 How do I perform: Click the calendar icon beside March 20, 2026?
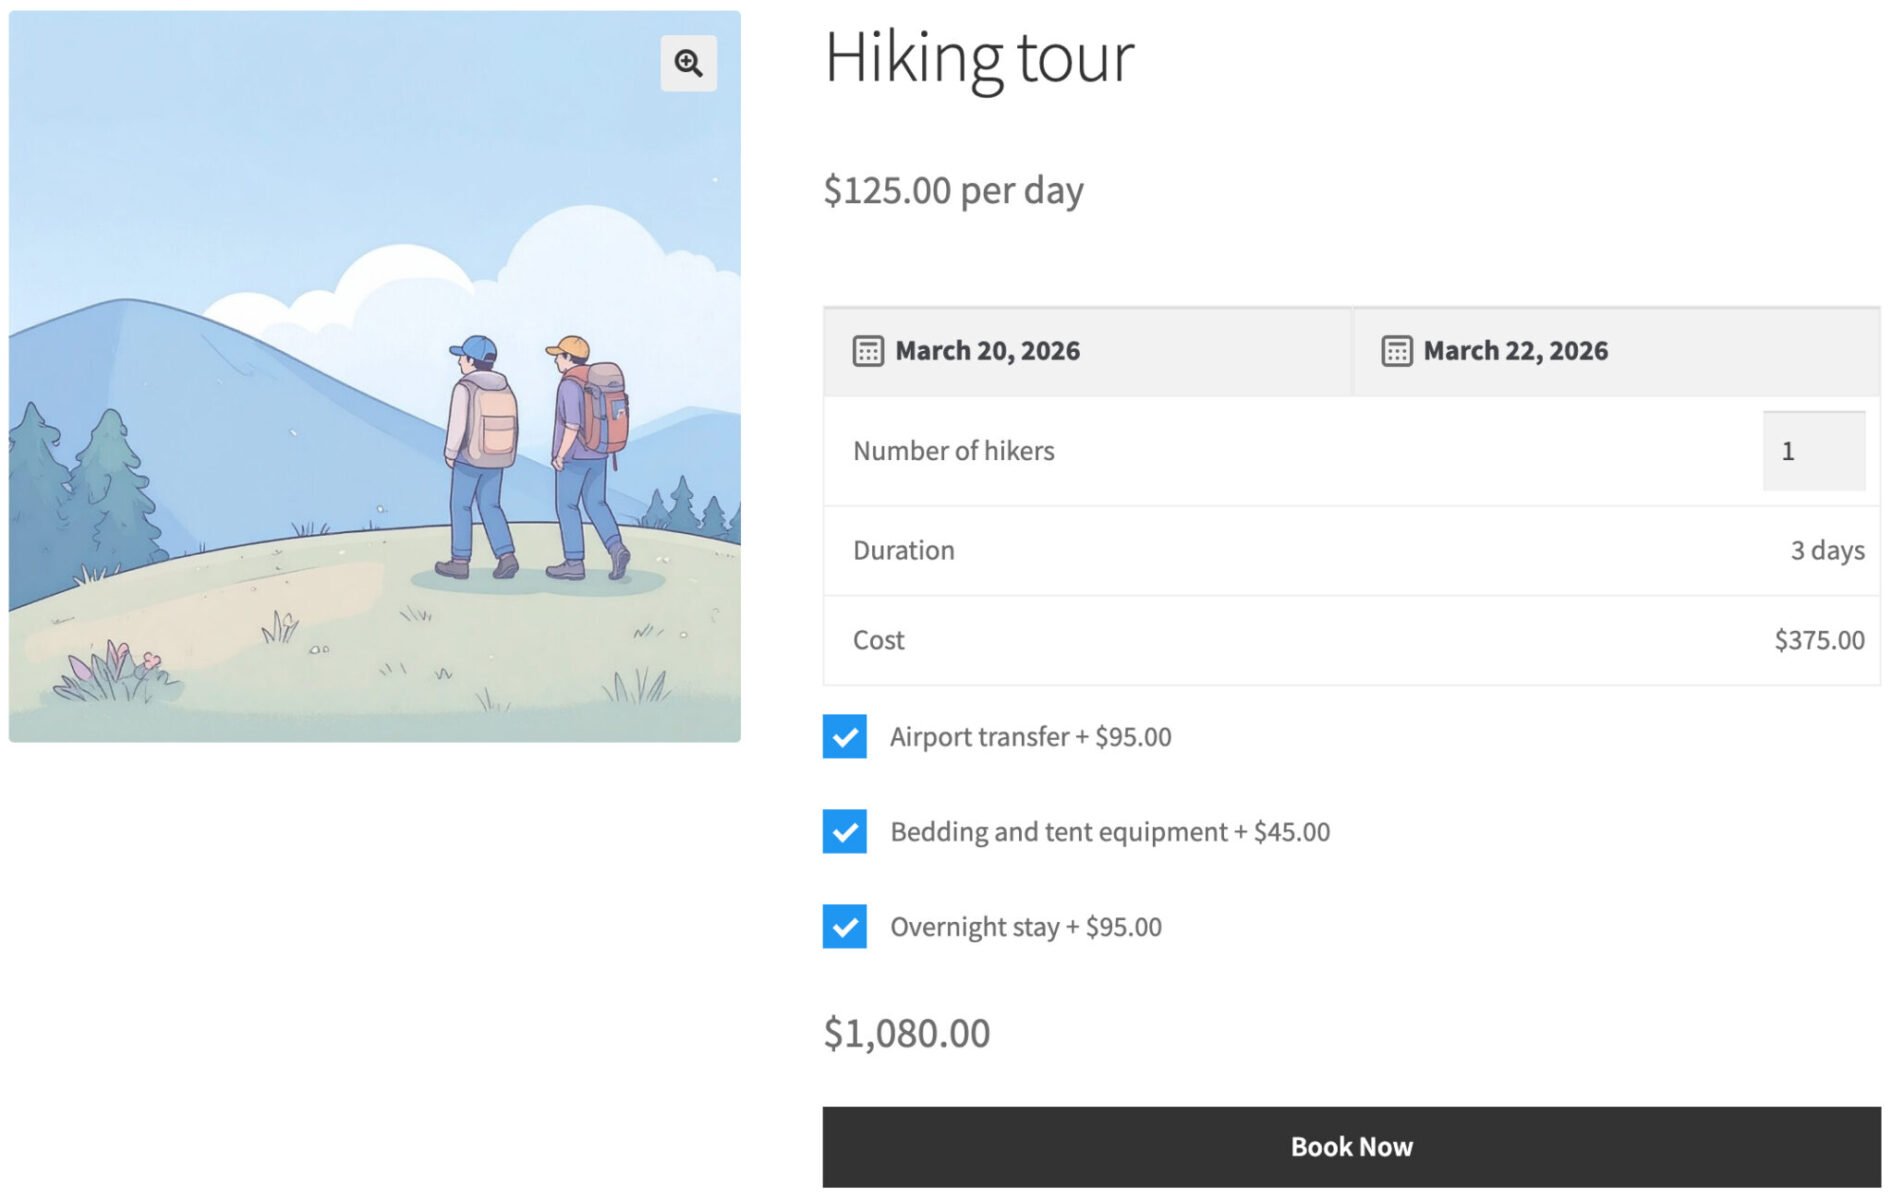(x=866, y=350)
